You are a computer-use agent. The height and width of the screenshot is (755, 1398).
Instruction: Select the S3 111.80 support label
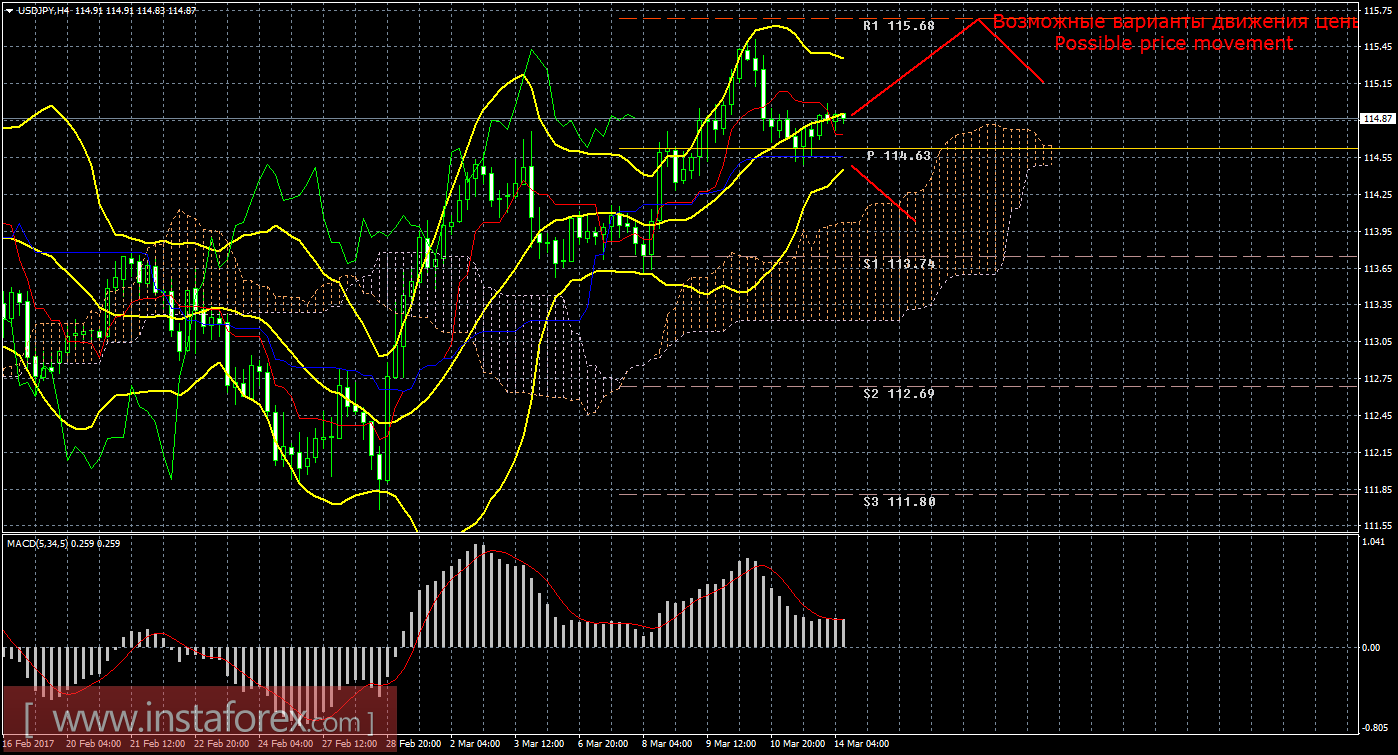tap(899, 502)
